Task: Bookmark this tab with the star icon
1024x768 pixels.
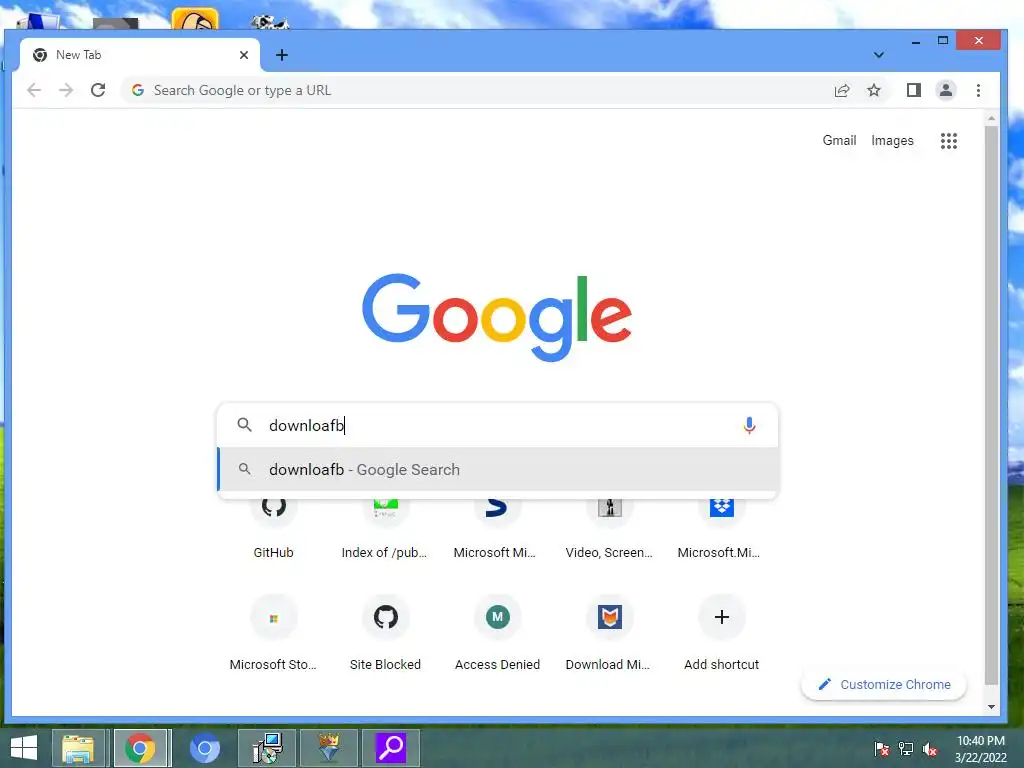Action: pos(874,91)
